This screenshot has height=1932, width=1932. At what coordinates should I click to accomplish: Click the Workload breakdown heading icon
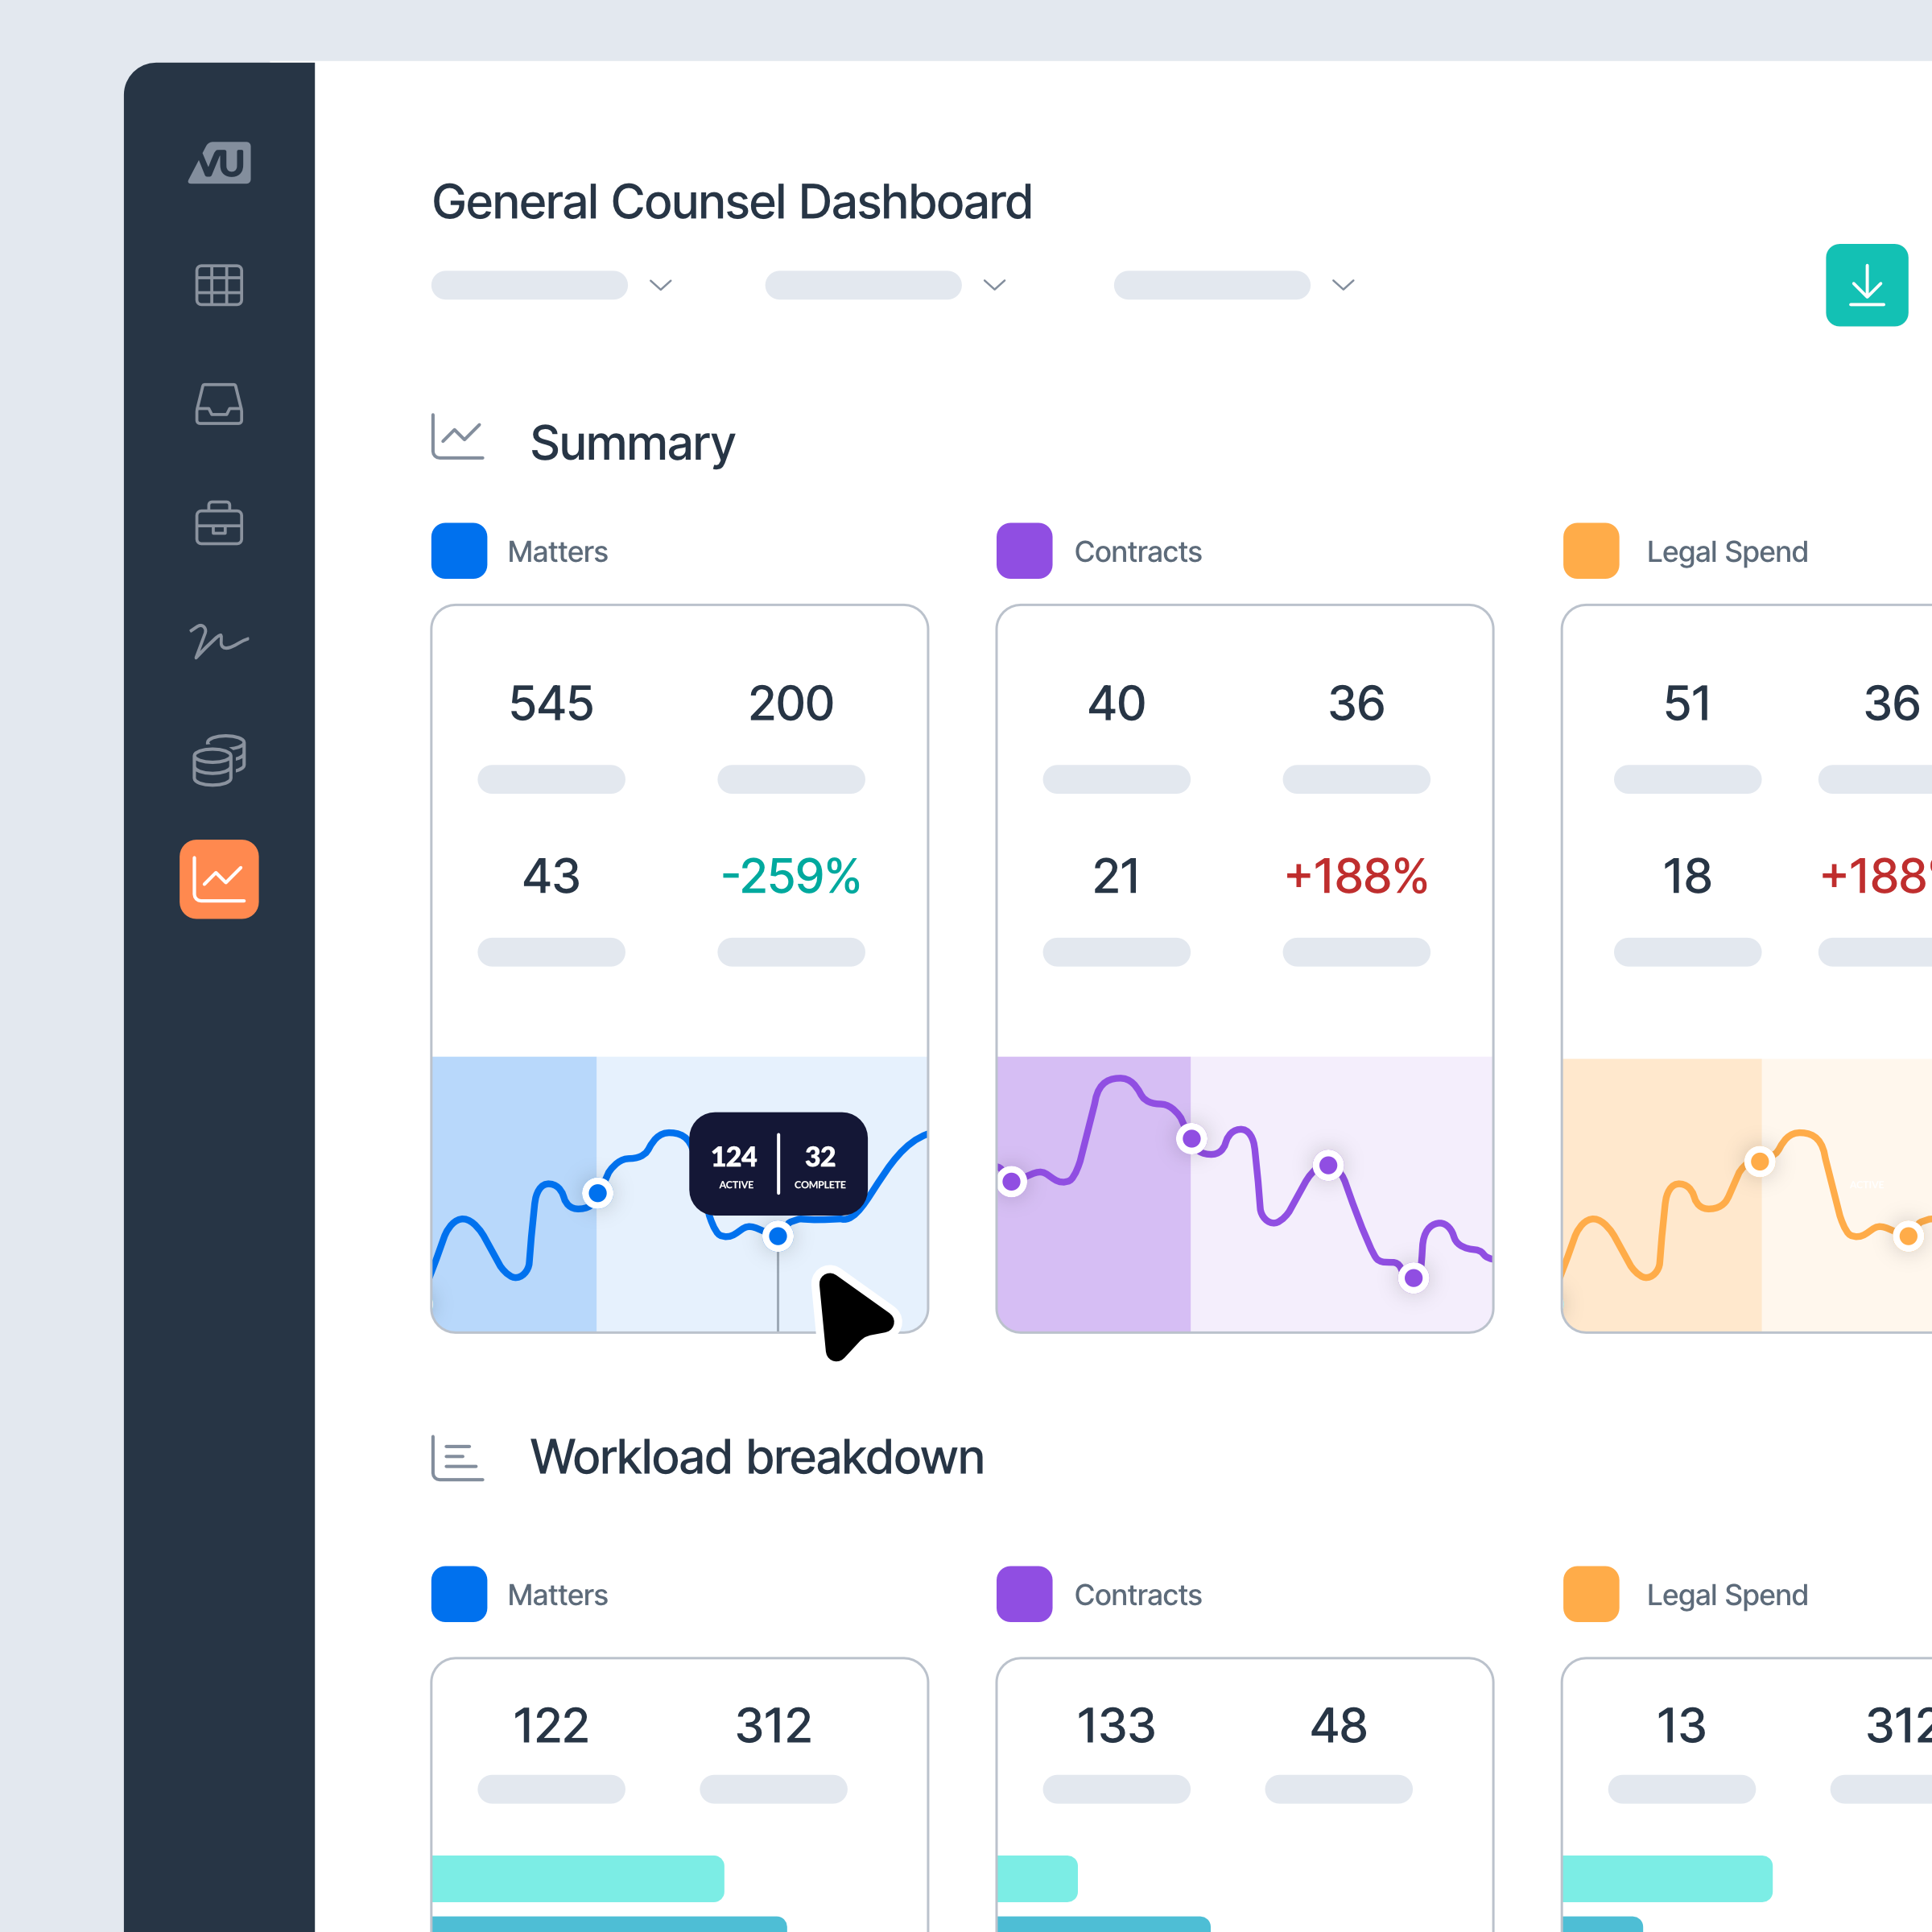pyautogui.click(x=457, y=1458)
